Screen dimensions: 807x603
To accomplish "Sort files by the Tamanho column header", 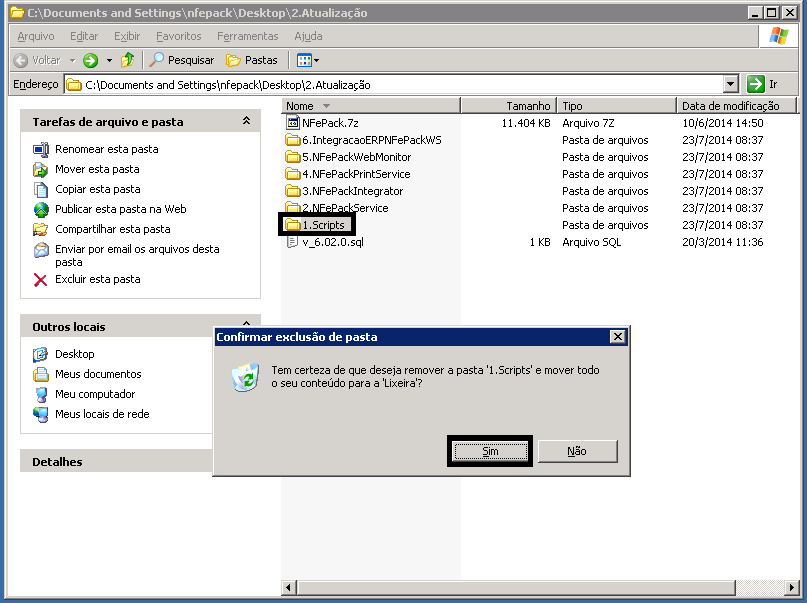I will (528, 105).
